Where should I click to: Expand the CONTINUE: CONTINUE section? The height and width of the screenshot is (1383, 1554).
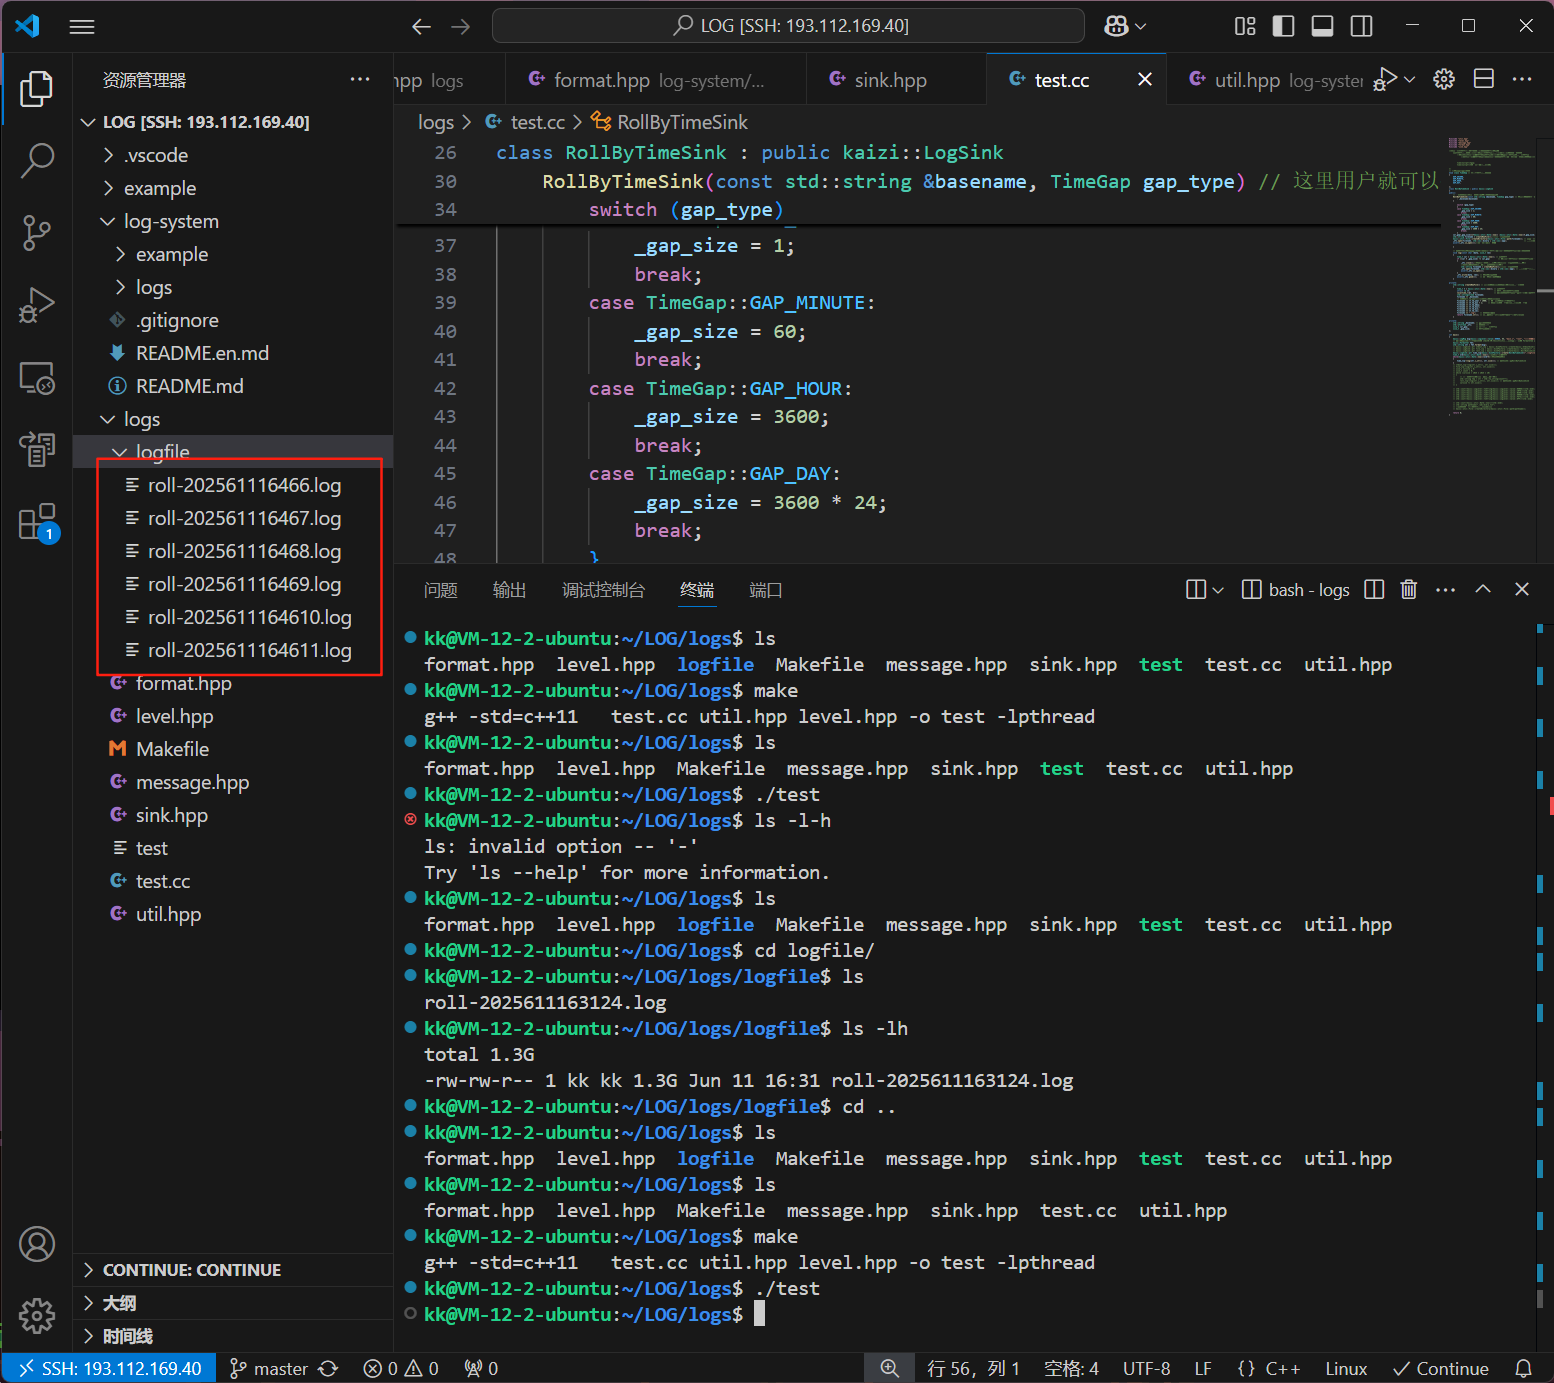tap(233, 1270)
